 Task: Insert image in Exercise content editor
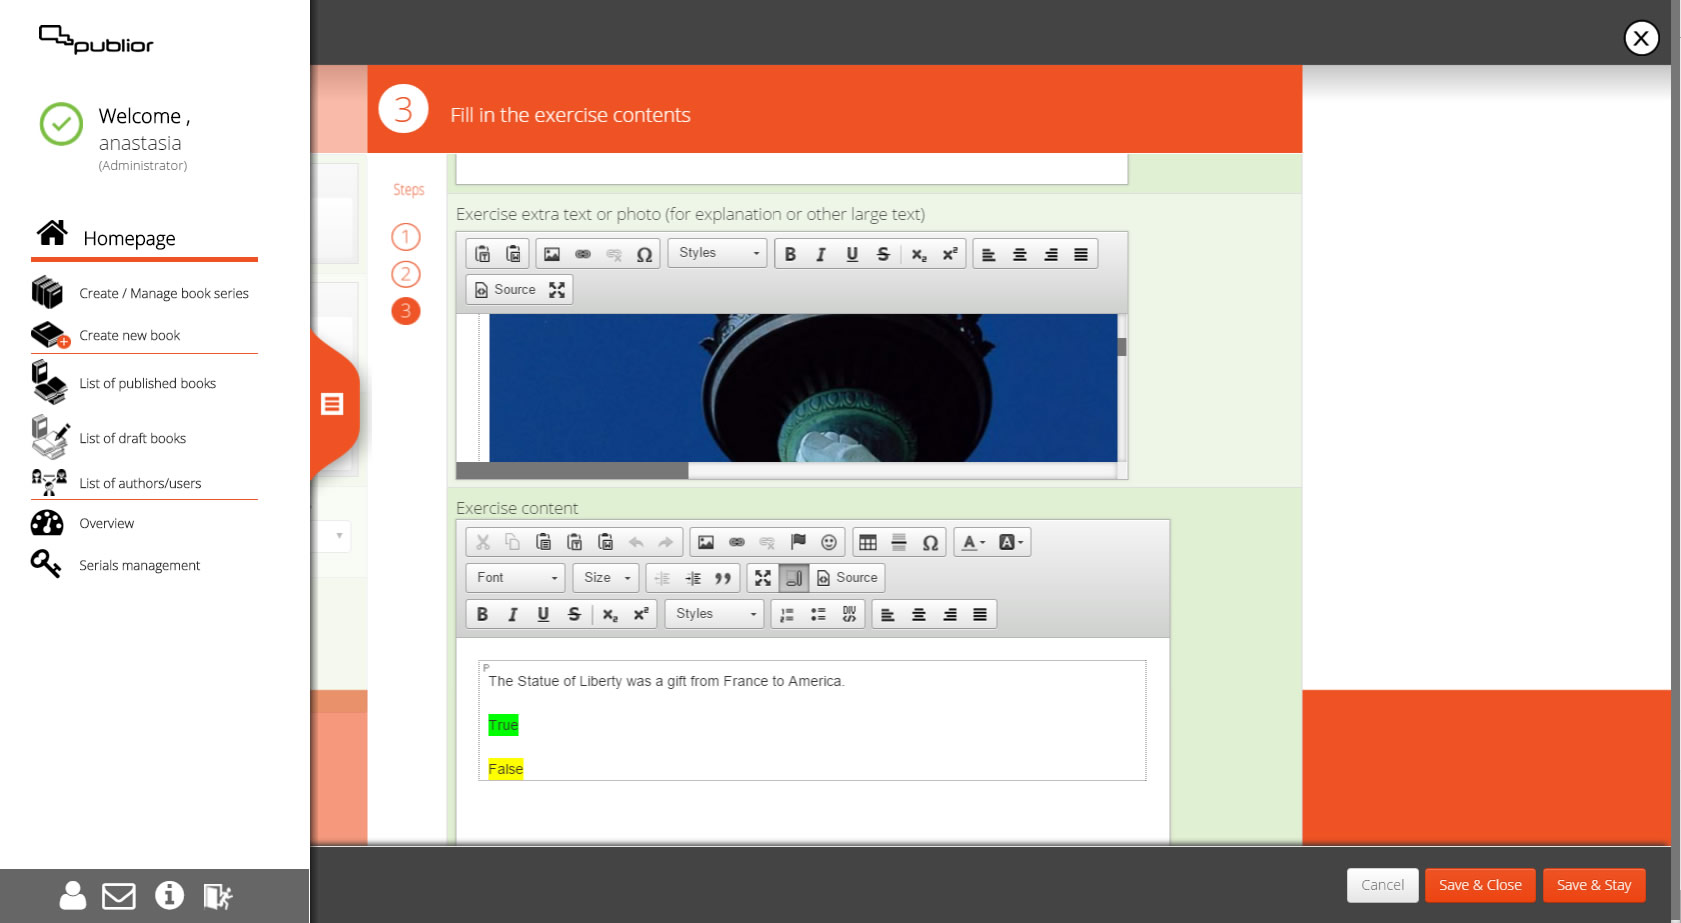pyautogui.click(x=706, y=542)
